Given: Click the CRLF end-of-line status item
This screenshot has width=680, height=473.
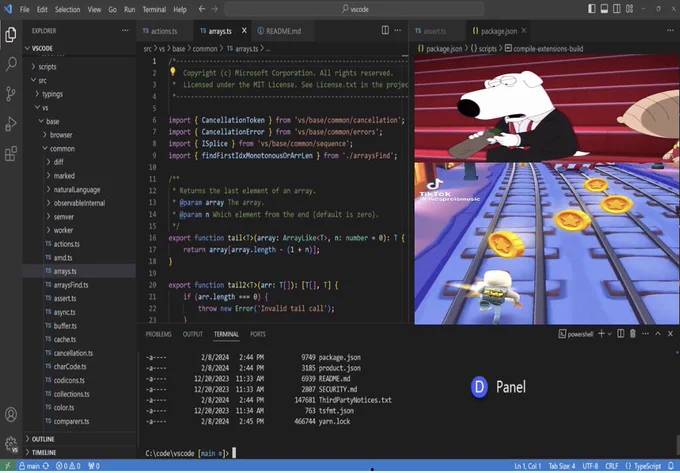Looking at the screenshot, I should pos(611,466).
